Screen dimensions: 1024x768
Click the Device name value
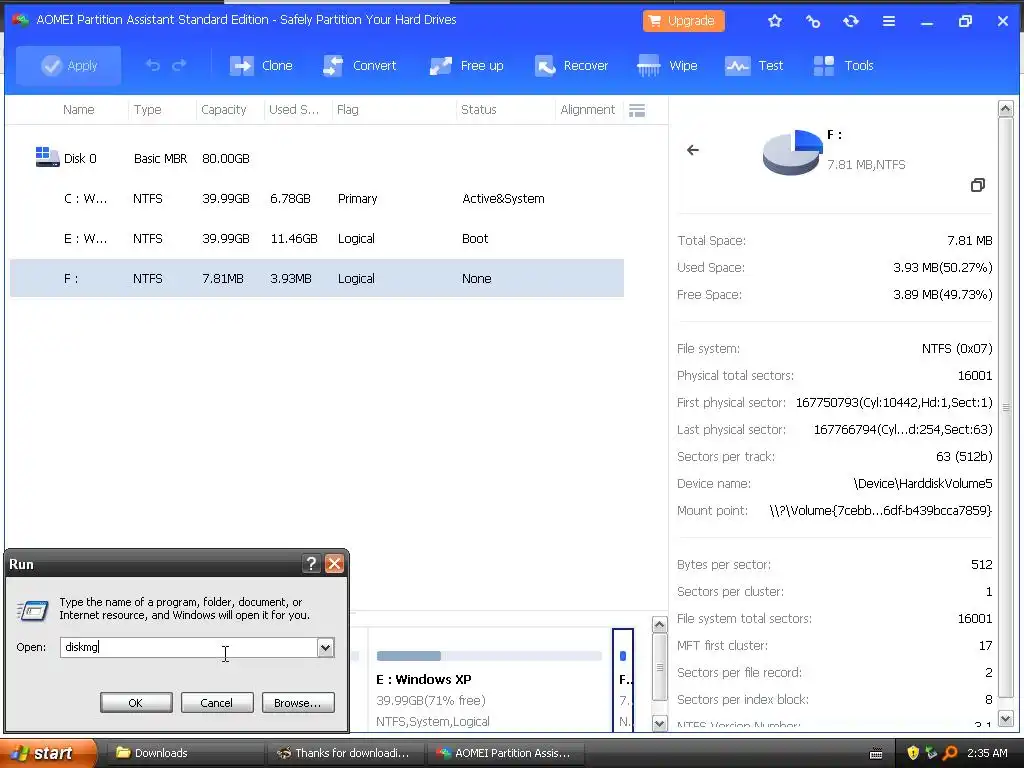coord(923,484)
